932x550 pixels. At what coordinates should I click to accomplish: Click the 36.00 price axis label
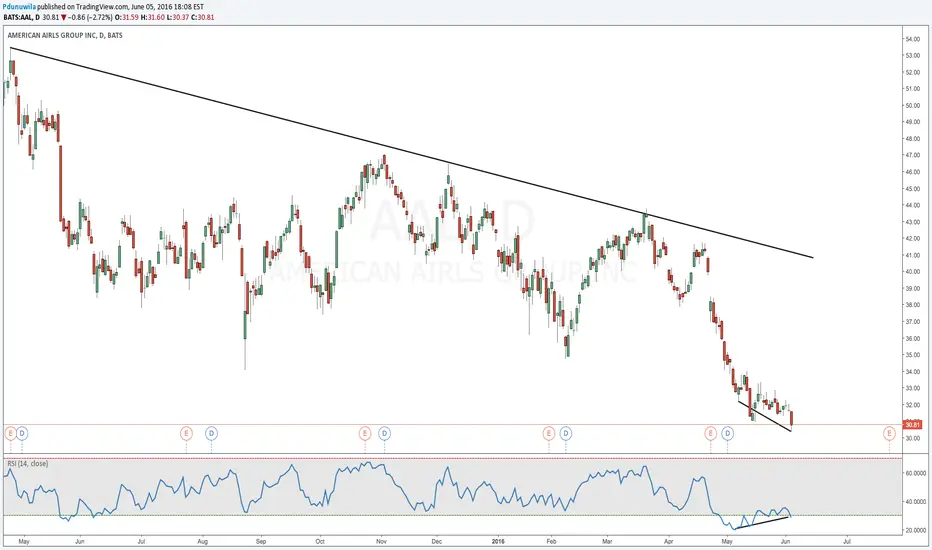912,338
